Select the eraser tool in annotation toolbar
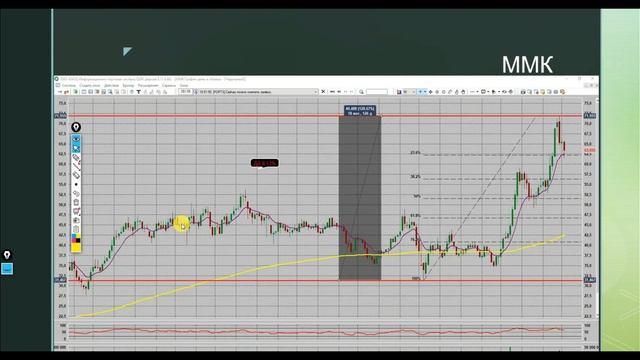 (x=76, y=175)
